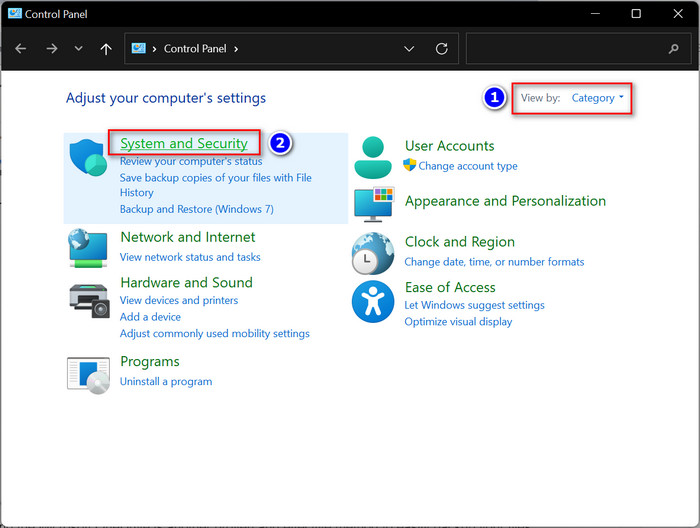This screenshot has height=528, width=700.
Task: Click the search magnifier icon
Action: pyautogui.click(x=674, y=48)
